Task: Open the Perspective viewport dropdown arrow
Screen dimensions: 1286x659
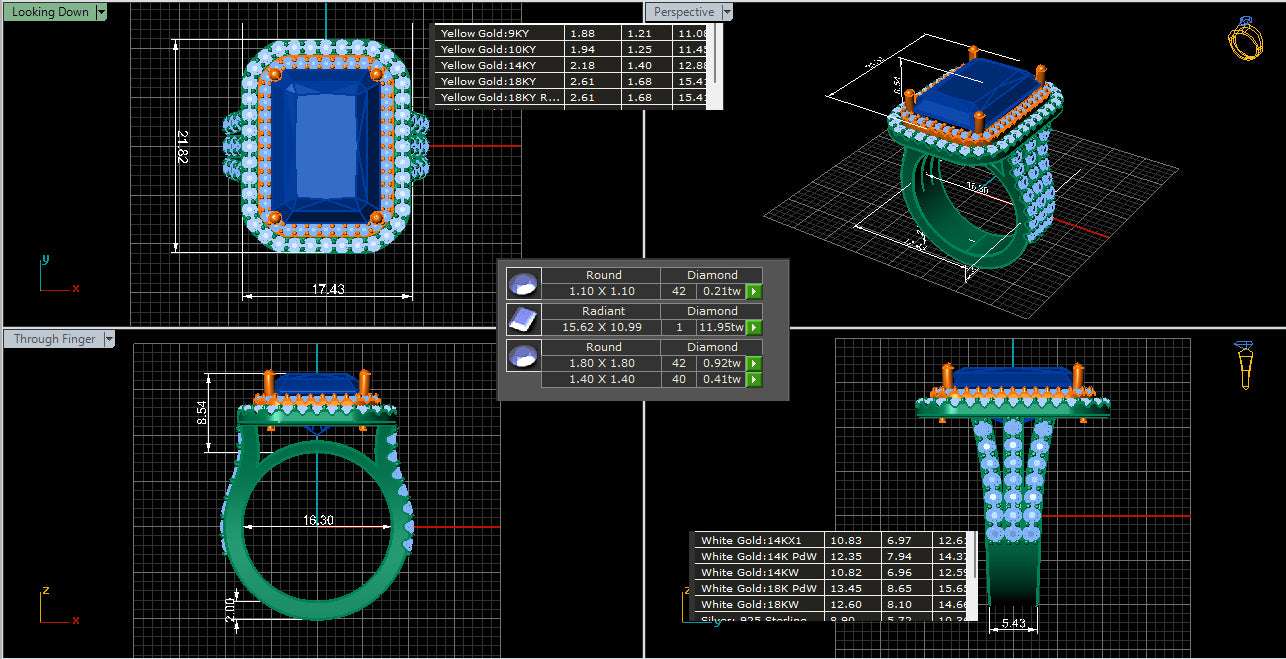Action: pos(727,12)
